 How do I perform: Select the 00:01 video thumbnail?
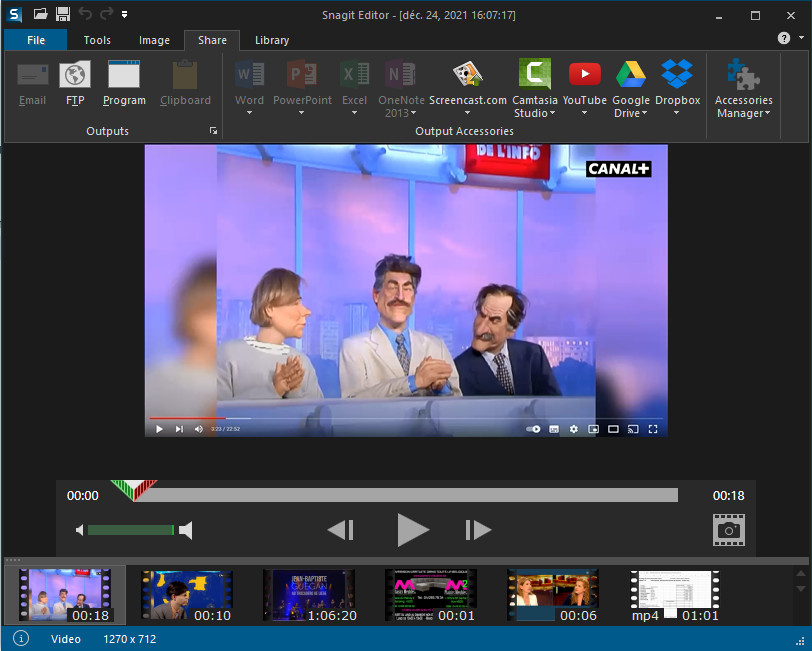(x=431, y=595)
